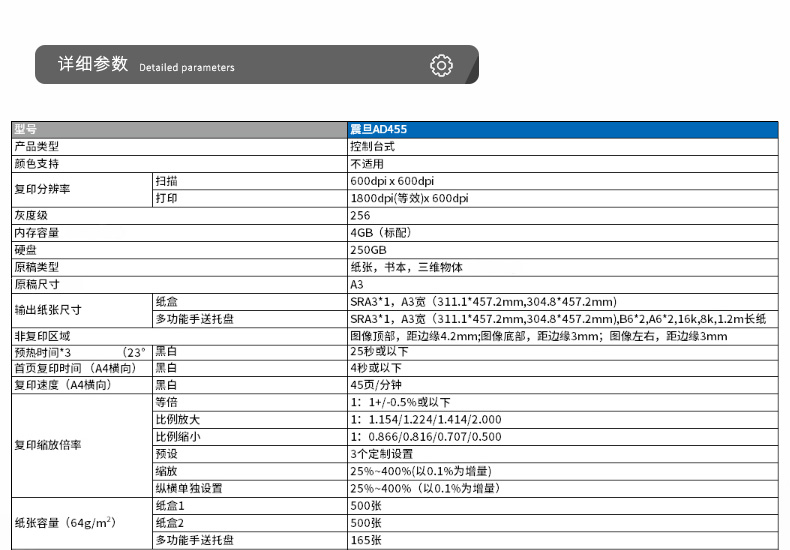Viewport: 790px width, 550px height.
Task: Select the 非复印区域 row label
Action: tap(42, 336)
